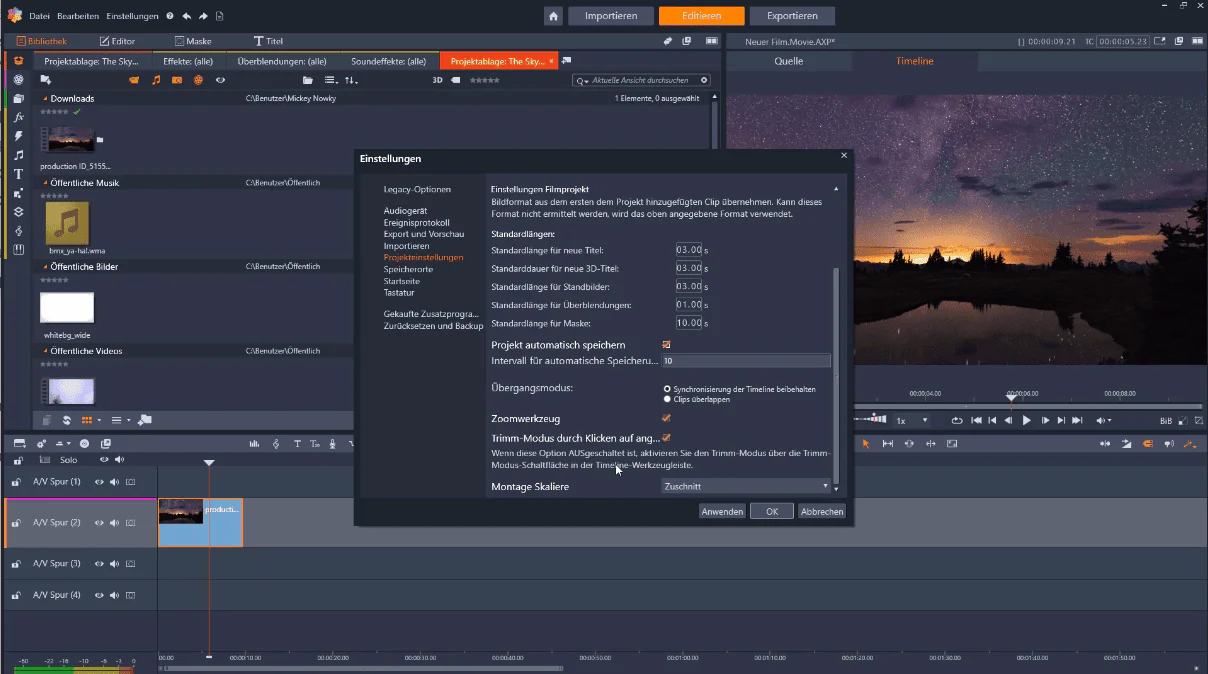Collapse the Öffentliche Musik section
Image resolution: width=1208 pixels, height=674 pixels.
(44, 183)
